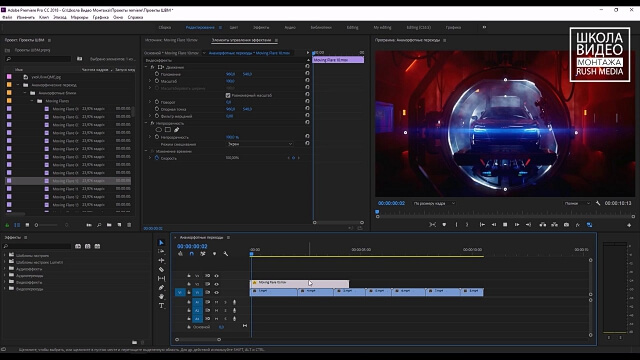This screenshot has width=640, height=360.
Task: Expand Scale property in Effect Controls
Action: 150,81
